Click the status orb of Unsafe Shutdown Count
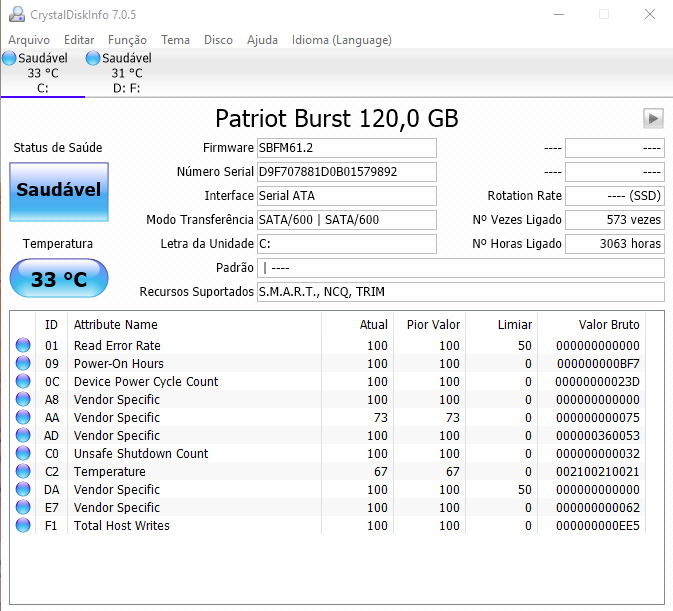673x611 pixels. [23, 454]
